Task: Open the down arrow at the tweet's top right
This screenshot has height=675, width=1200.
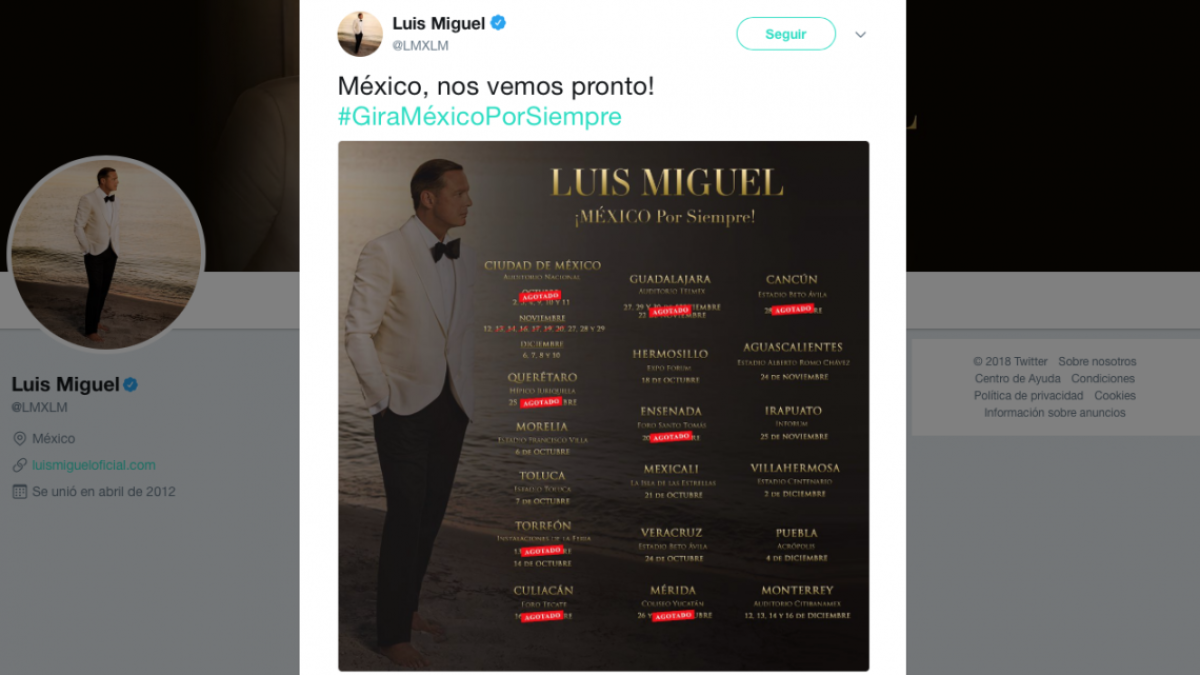Action: click(x=860, y=33)
